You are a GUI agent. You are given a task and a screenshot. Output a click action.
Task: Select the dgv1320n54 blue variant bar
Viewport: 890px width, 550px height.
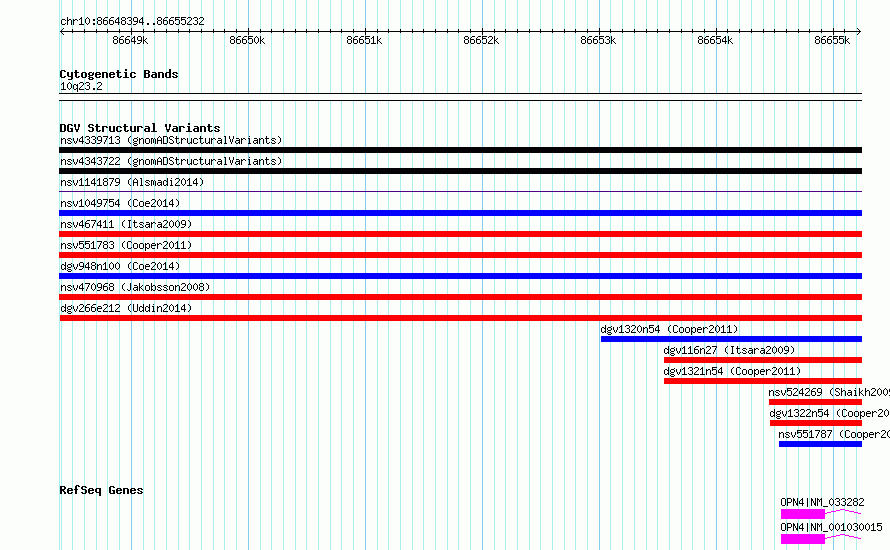[x=731, y=339]
